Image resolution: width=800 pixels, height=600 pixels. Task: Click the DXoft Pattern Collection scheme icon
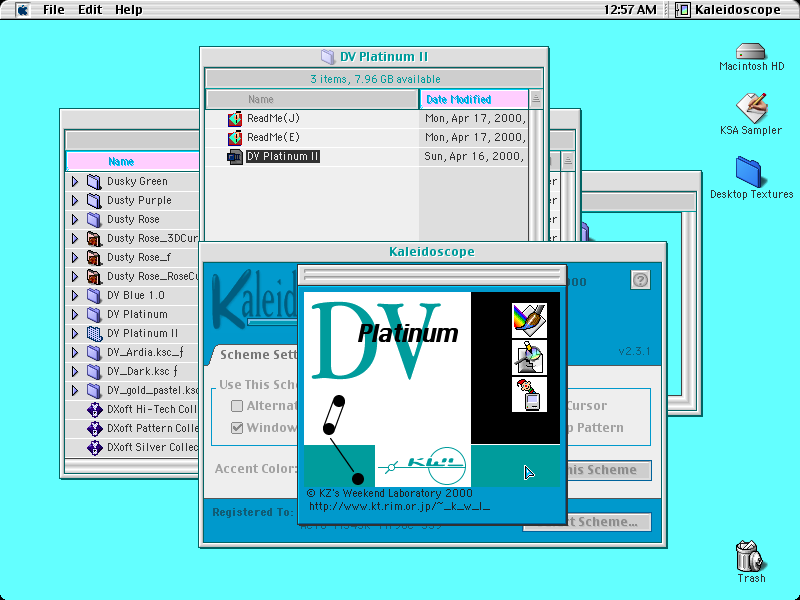[94, 429]
